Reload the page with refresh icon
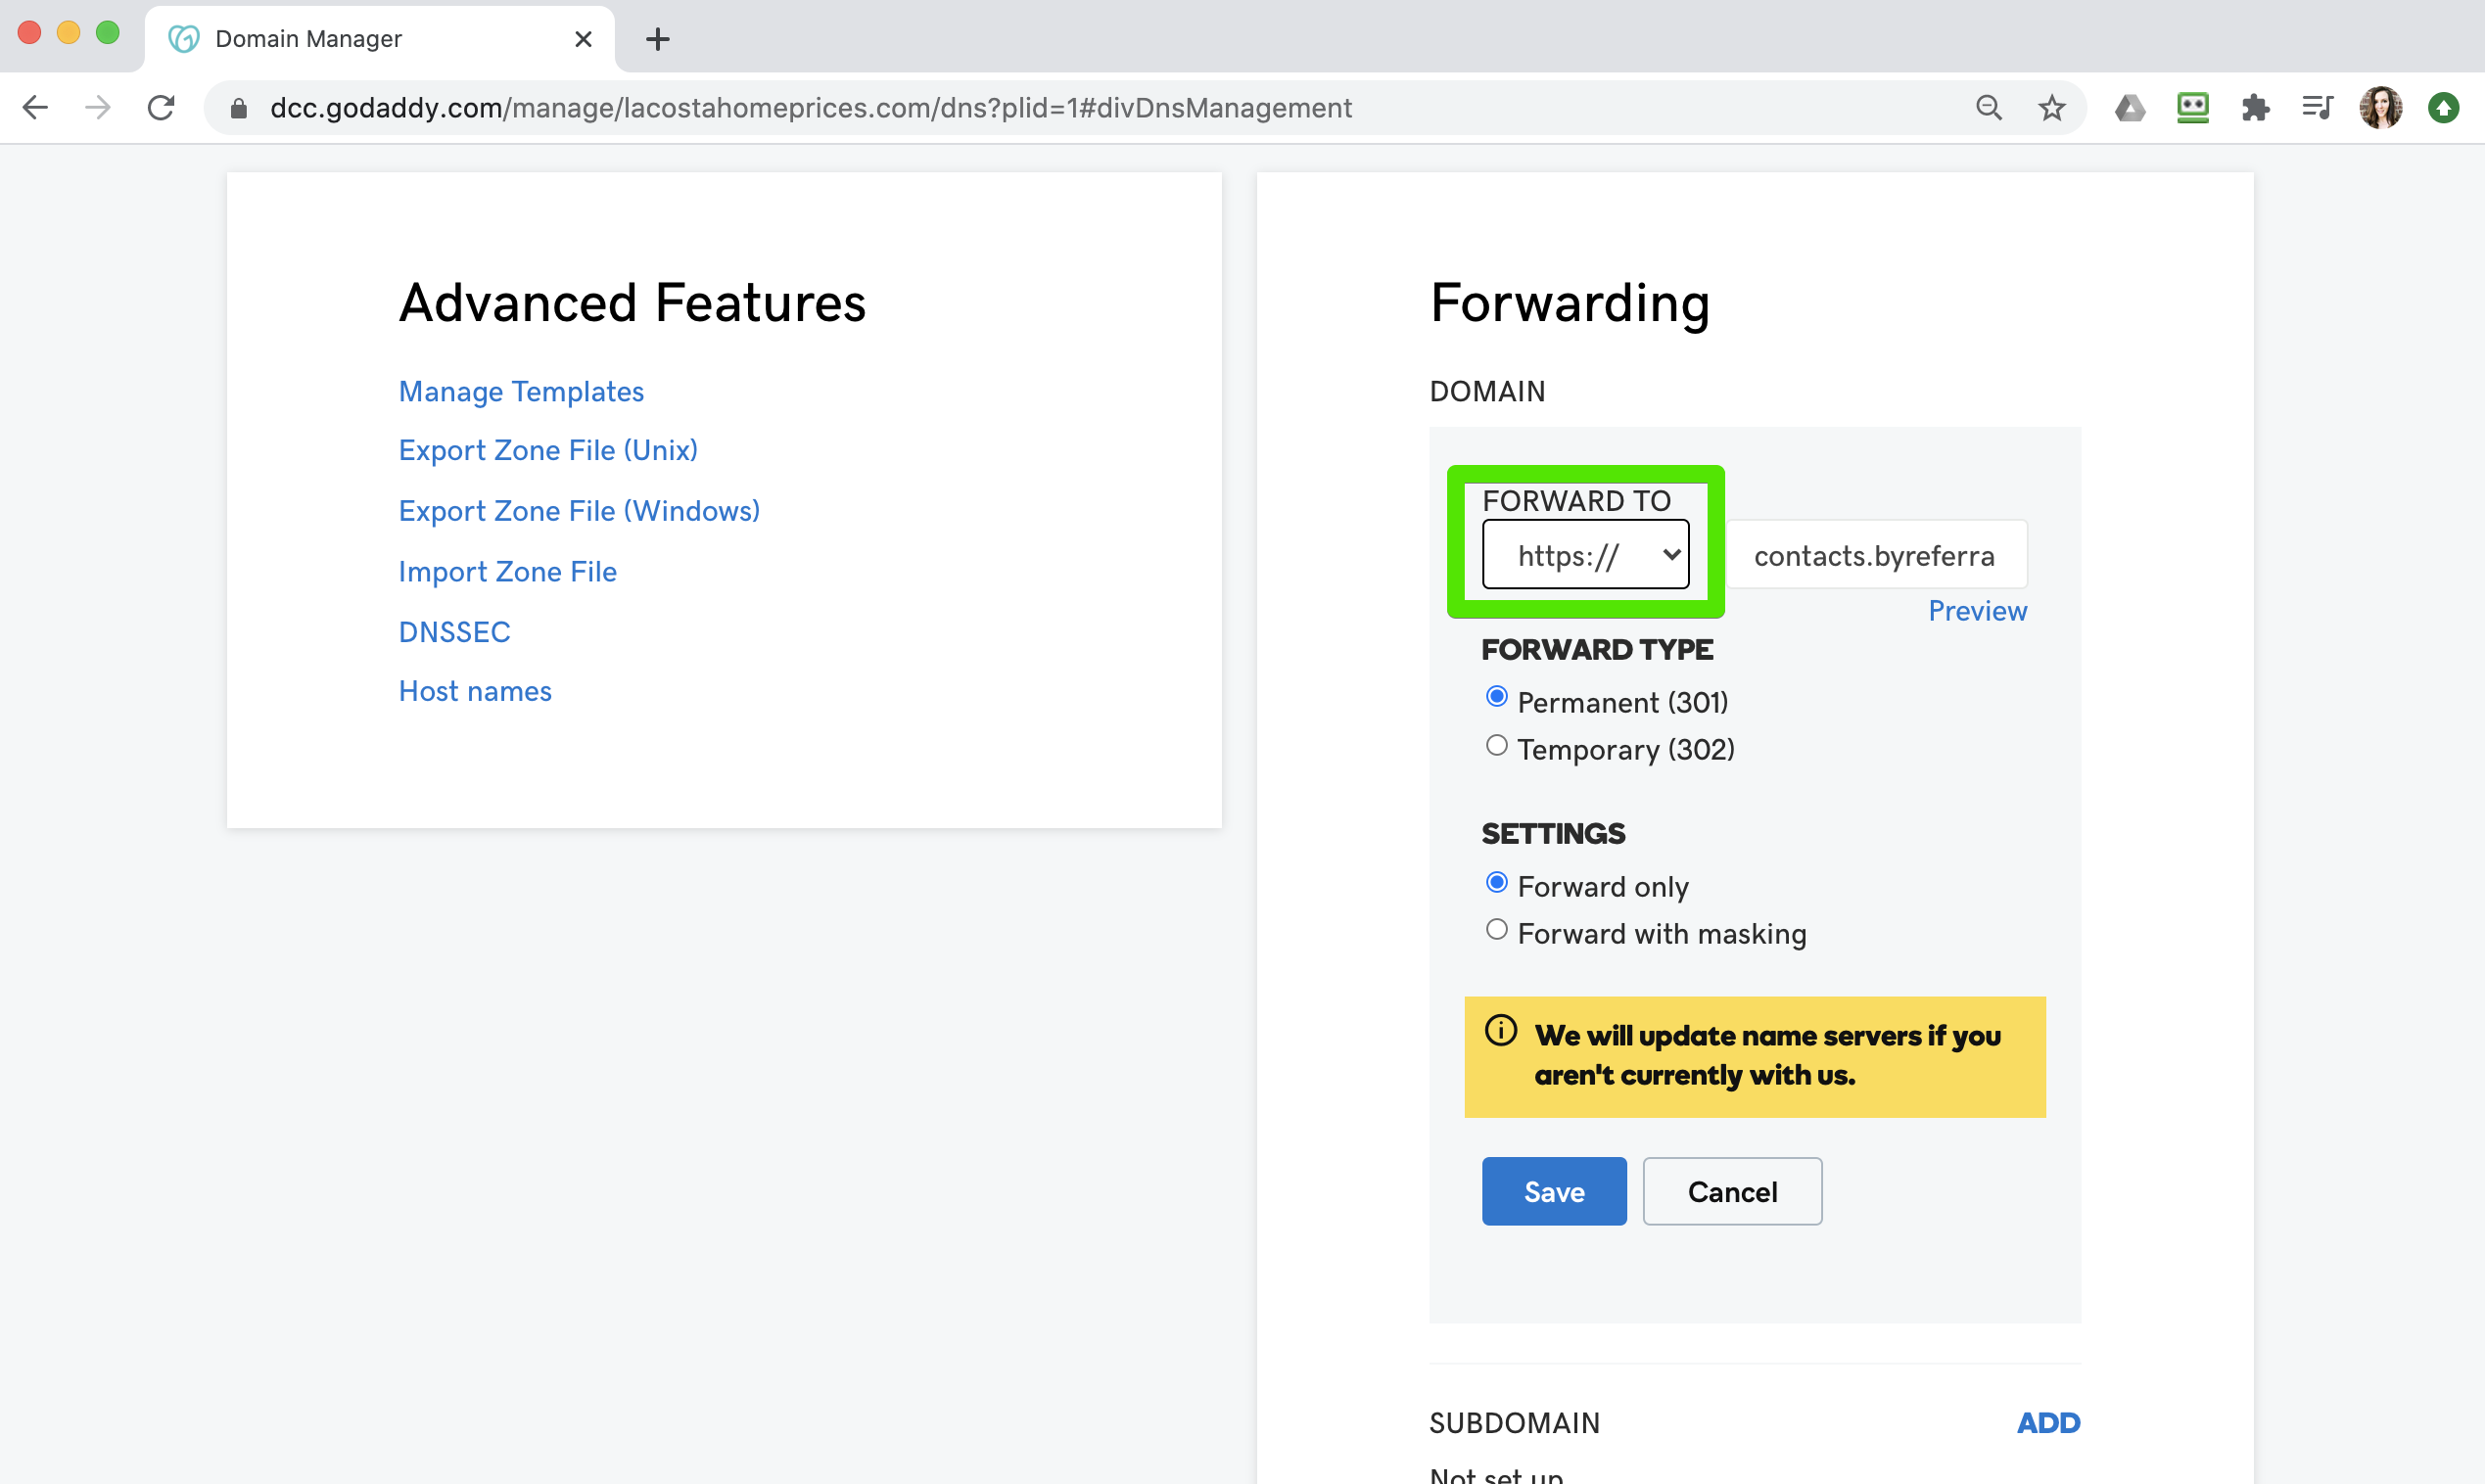Viewport: 2485px width, 1484px height. pyautogui.click(x=161, y=107)
